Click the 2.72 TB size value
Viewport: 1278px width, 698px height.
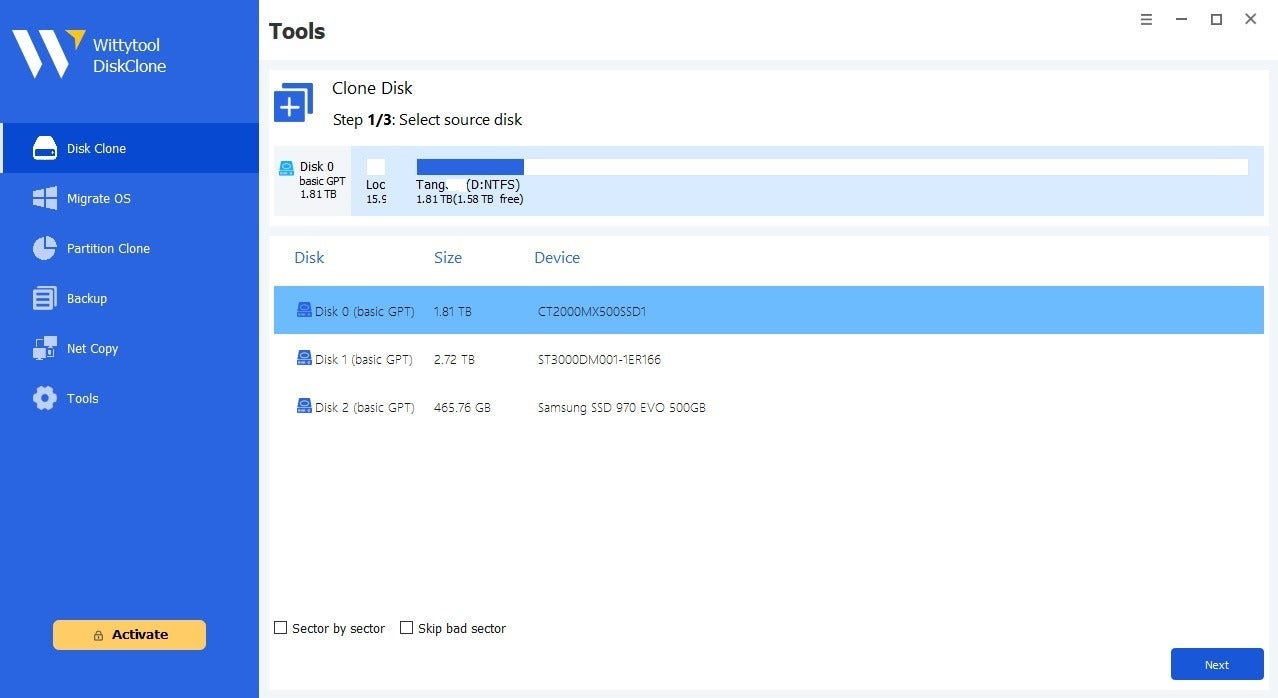[x=454, y=360]
